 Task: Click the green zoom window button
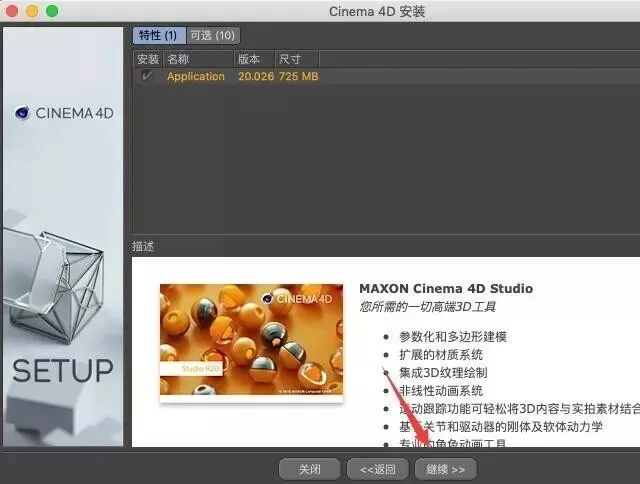52,11
